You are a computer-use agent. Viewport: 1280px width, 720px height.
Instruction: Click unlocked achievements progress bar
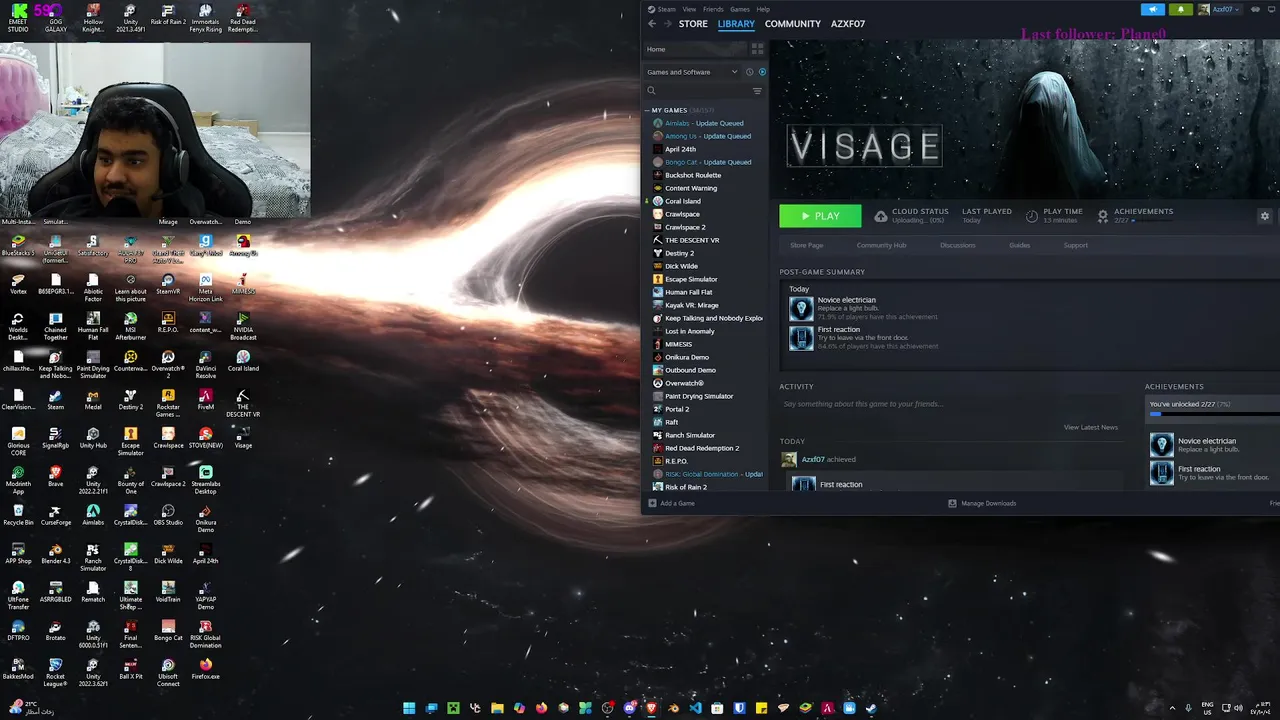1213,413
